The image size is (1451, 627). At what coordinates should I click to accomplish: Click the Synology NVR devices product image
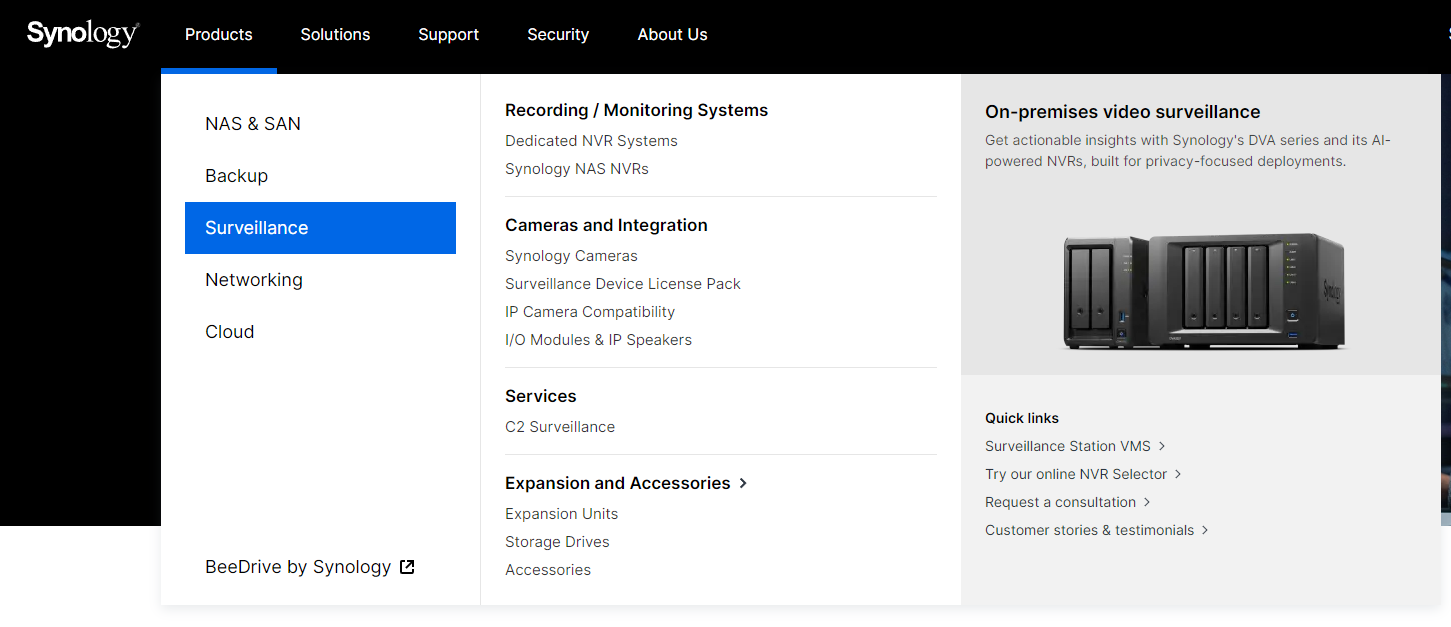point(1203,291)
